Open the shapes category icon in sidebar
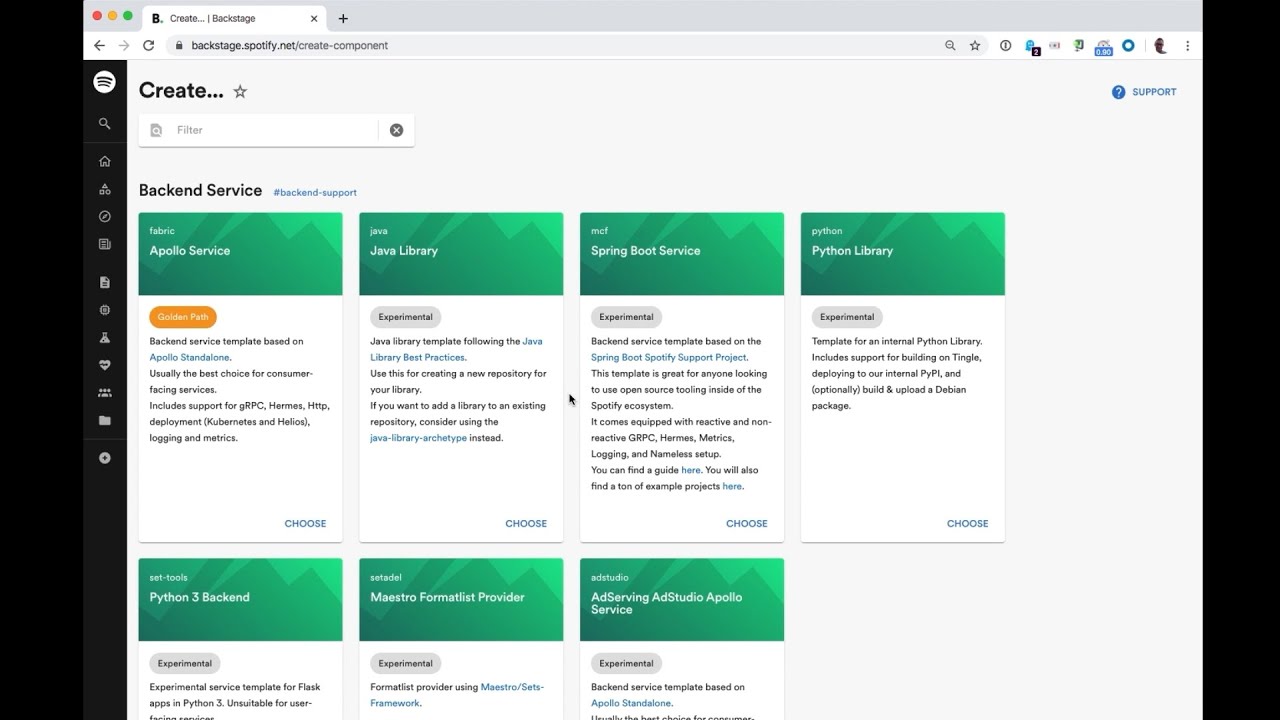 104,189
